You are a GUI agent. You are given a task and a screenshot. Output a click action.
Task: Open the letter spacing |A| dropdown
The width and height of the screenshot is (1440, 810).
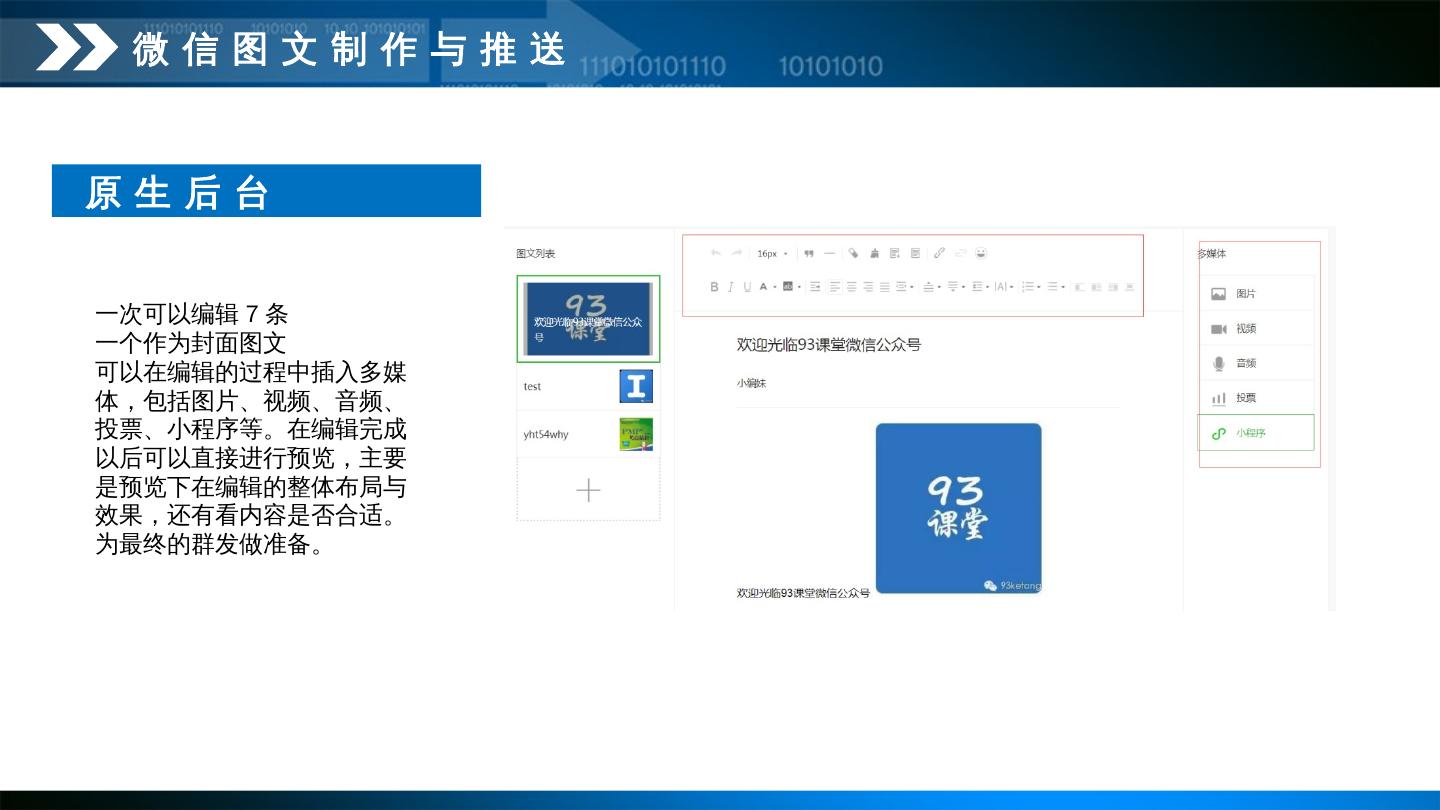(1004, 287)
